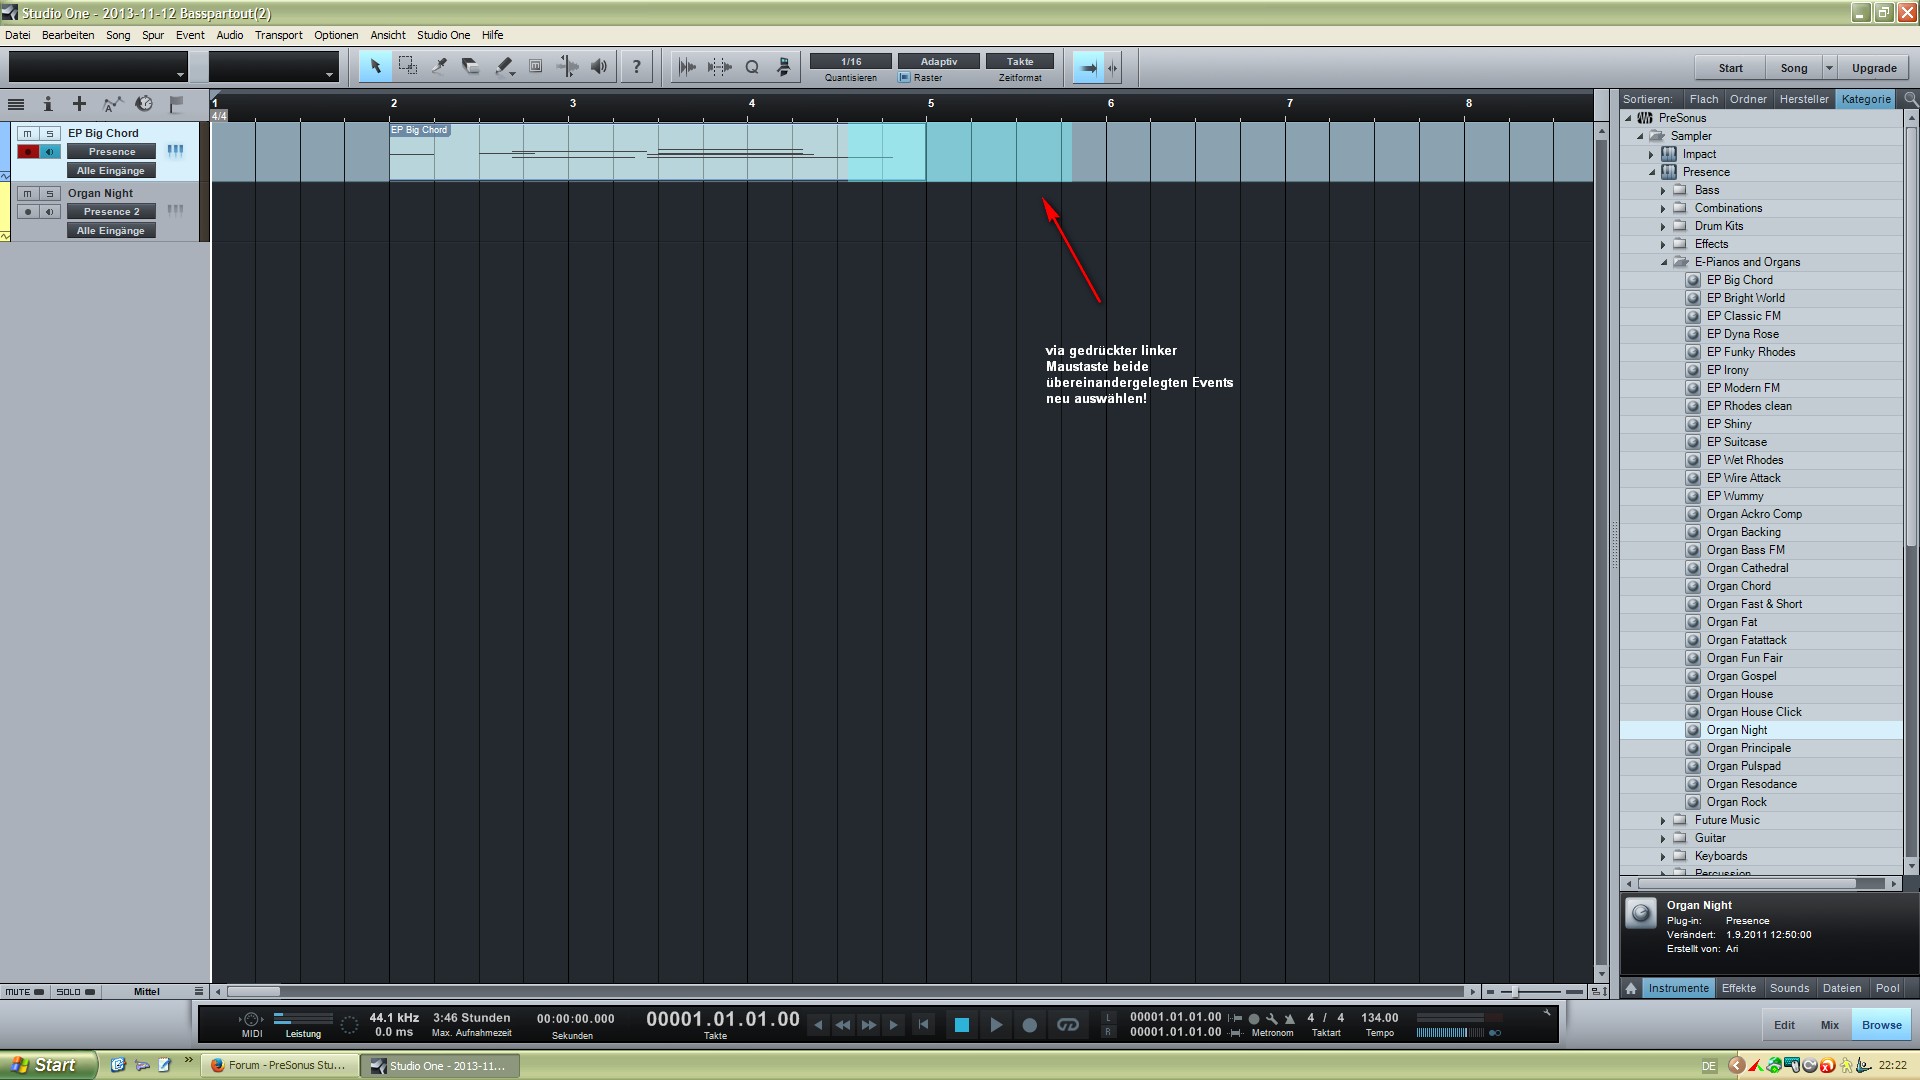
Task: Stop playback in transport
Action: point(962,1025)
